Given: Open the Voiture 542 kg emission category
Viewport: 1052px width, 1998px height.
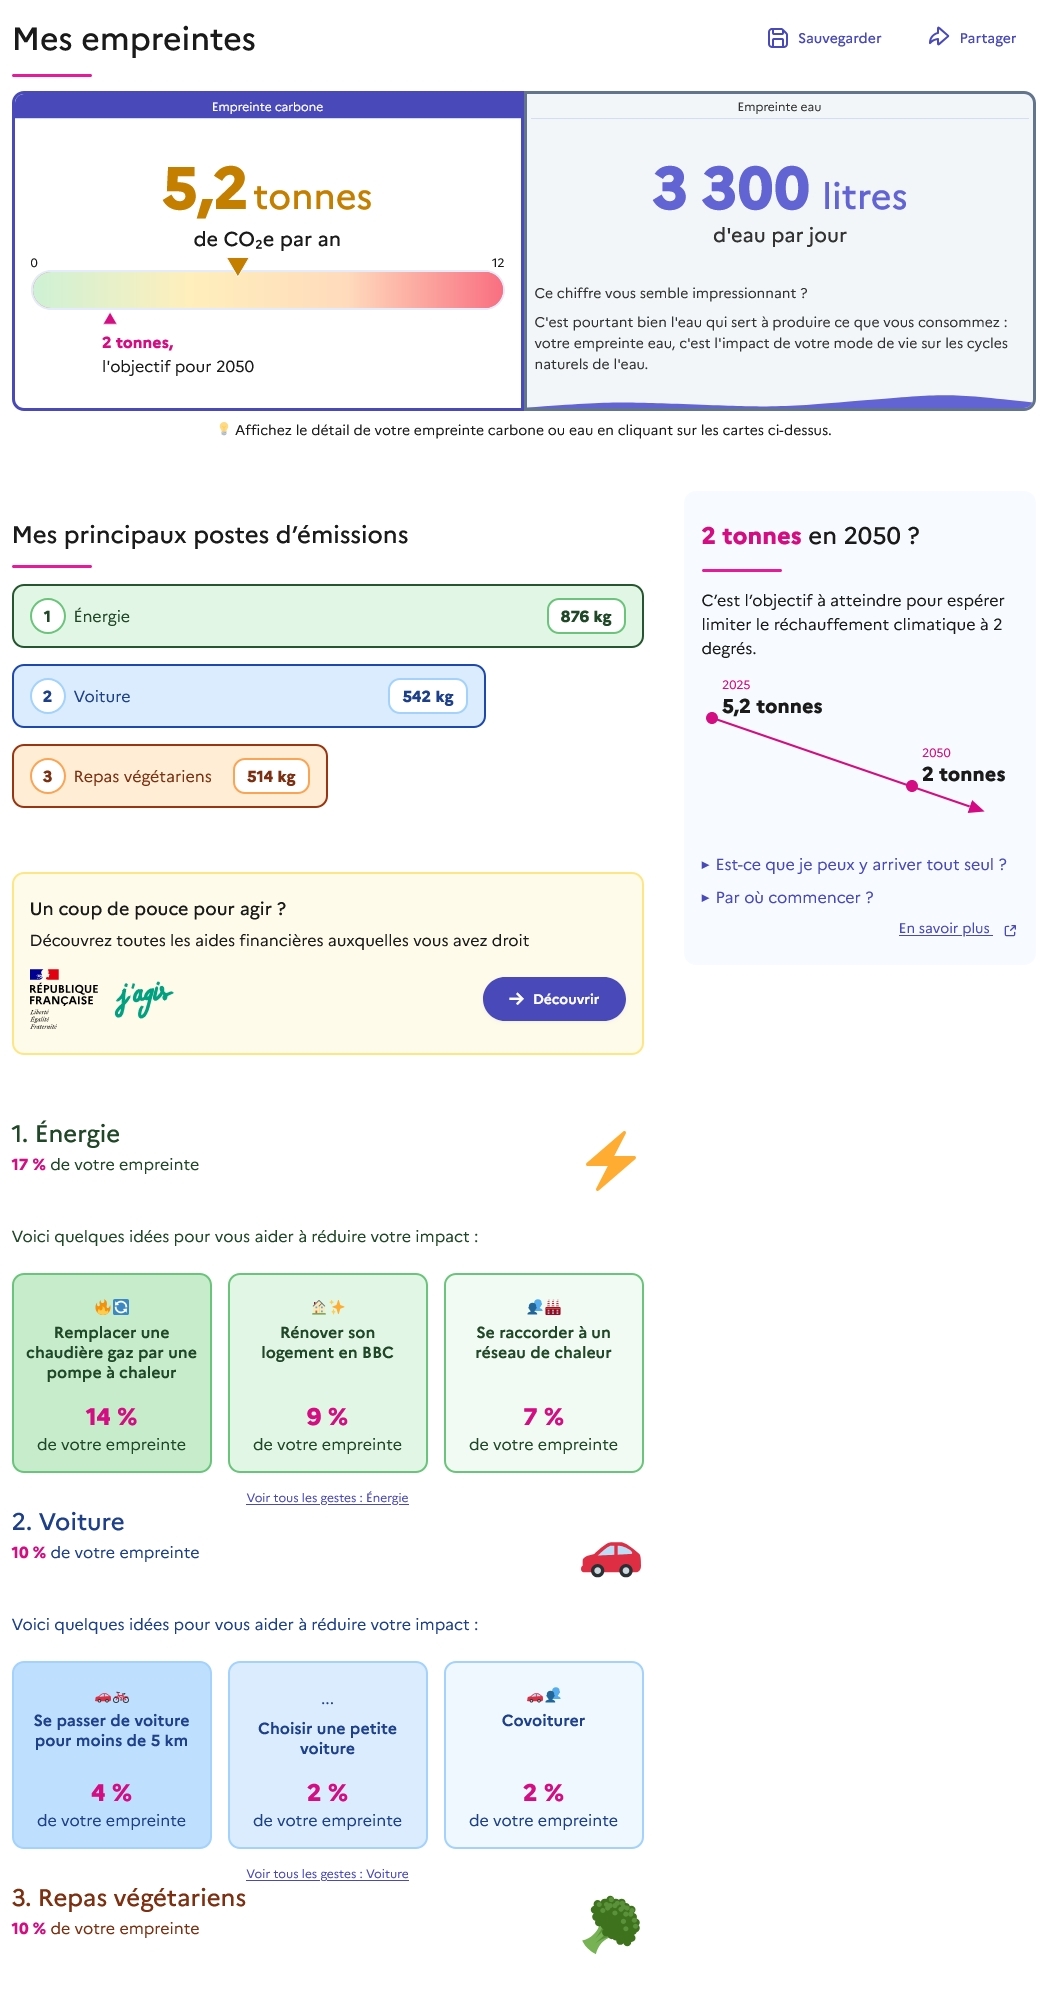Looking at the screenshot, I should click(248, 696).
